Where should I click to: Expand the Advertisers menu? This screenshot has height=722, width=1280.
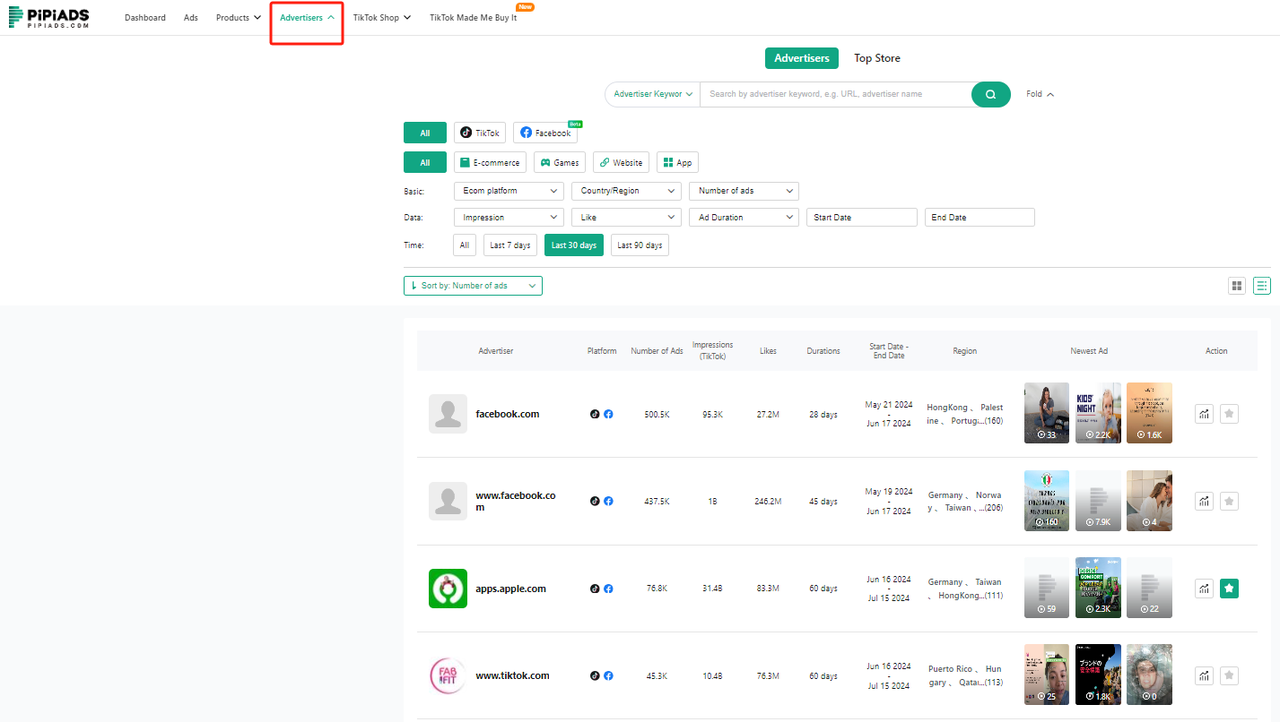click(307, 18)
